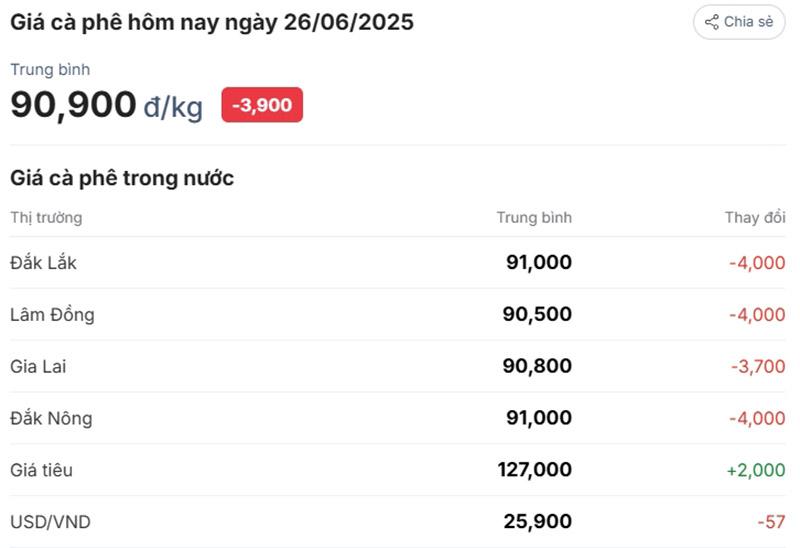Click the 90,500 price for Lâm Đồng

tap(537, 315)
